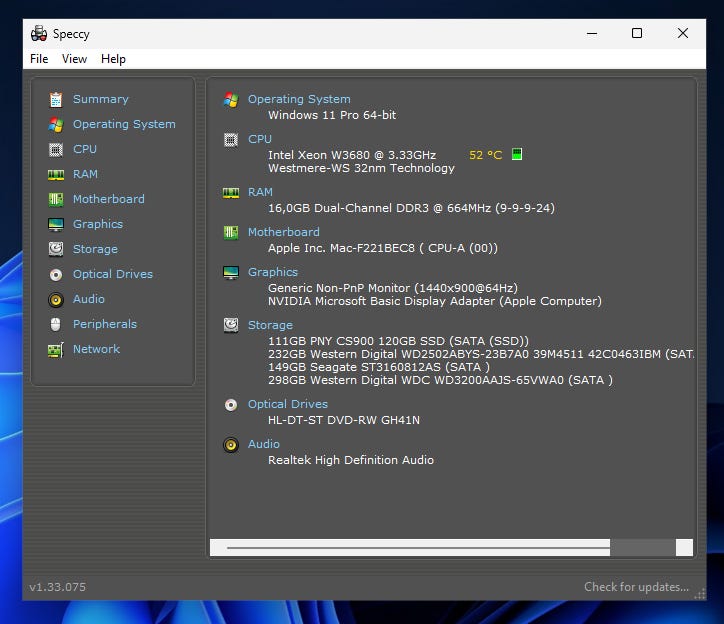Open the File menu

click(x=39, y=59)
